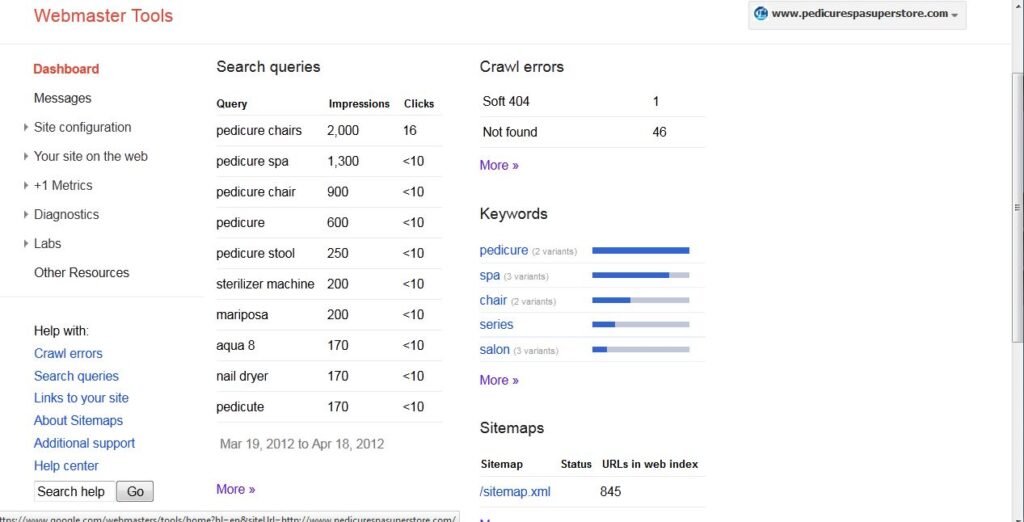1024x522 pixels.
Task: Click the Keywords section heading
Action: (513, 214)
